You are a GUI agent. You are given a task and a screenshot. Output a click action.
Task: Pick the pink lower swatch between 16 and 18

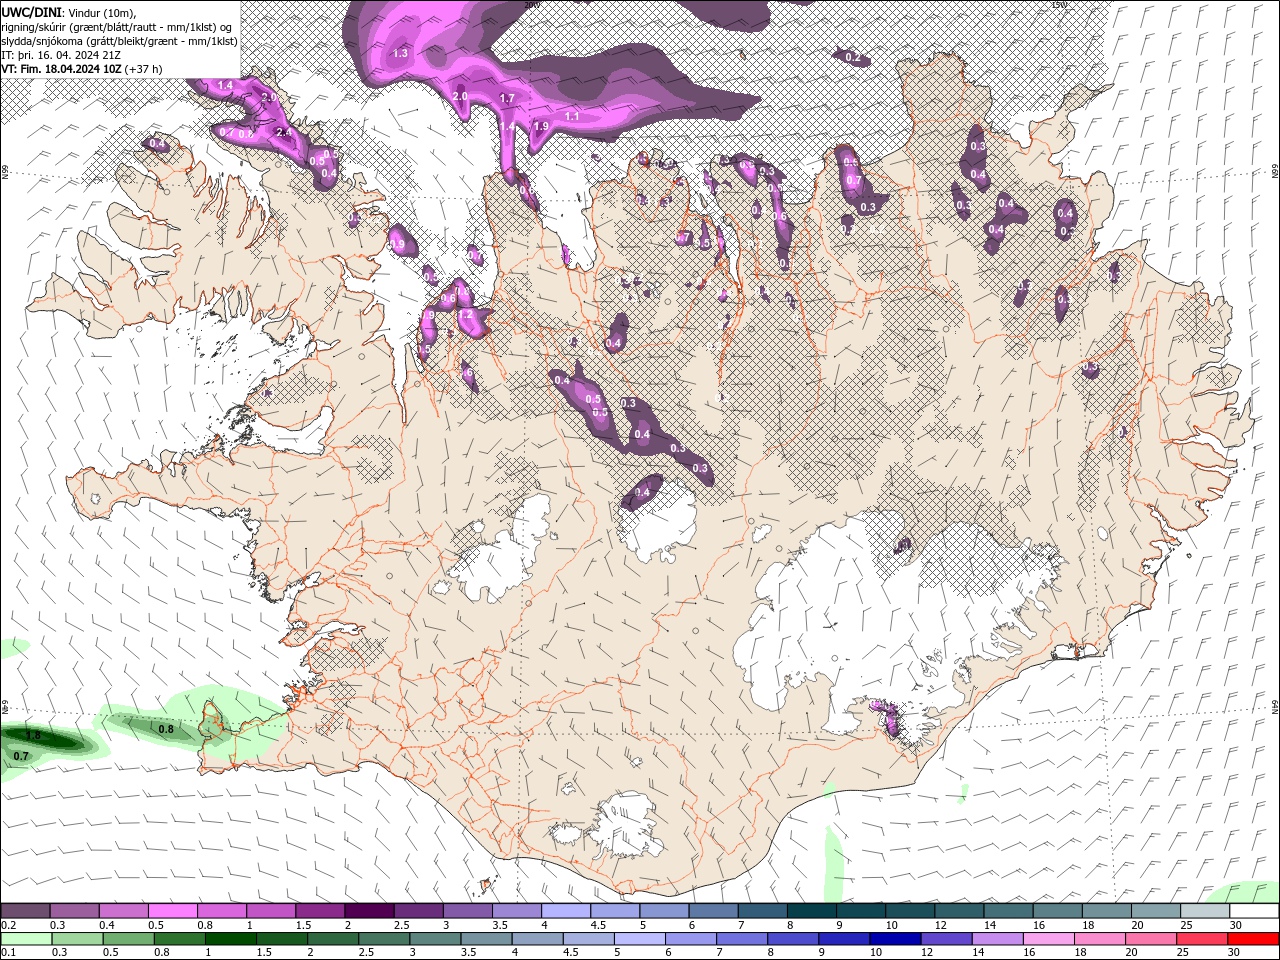pyautogui.click(x=1050, y=939)
